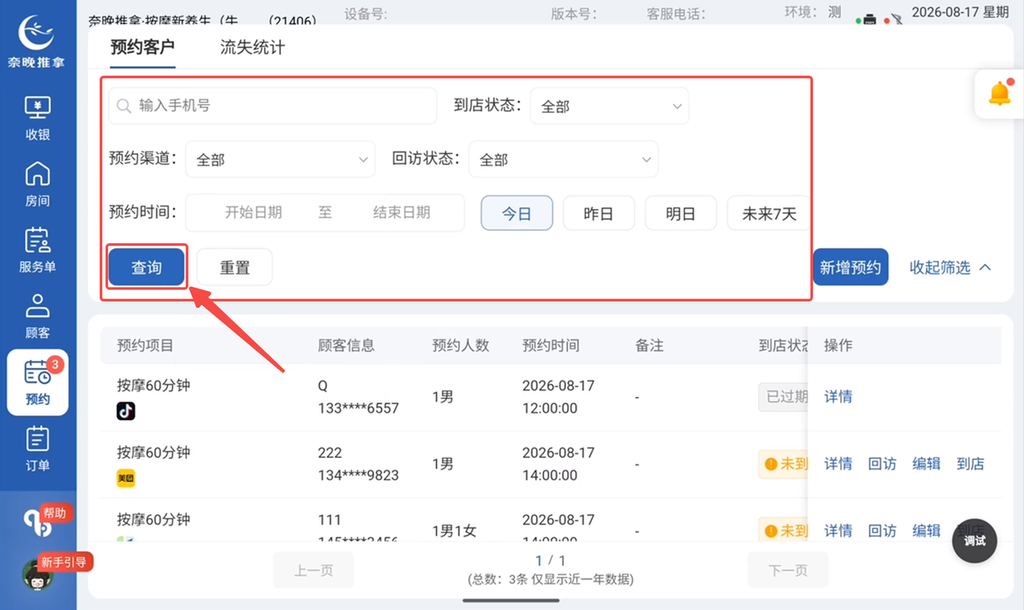Click the 预约人数 column header

pyautogui.click(x=460, y=345)
